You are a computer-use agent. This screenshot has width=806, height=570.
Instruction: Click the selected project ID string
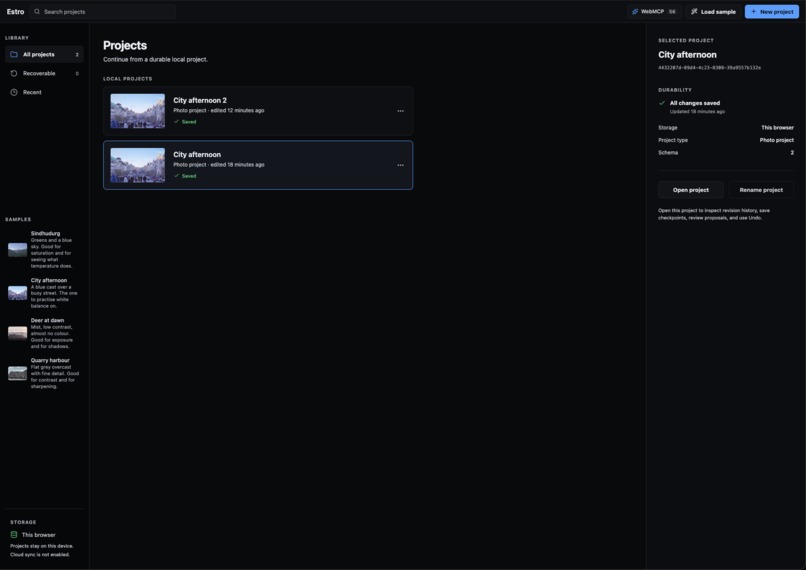[709, 67]
